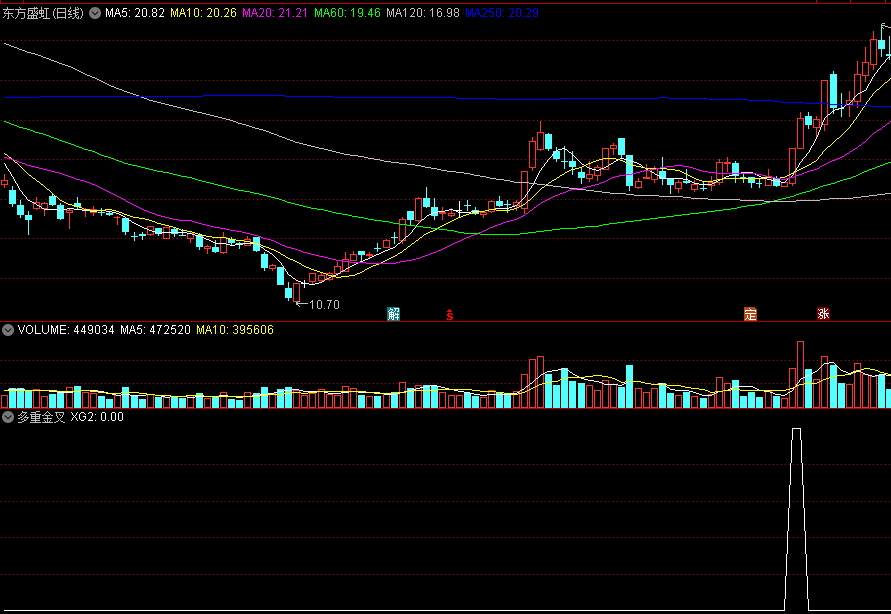Select the 东方盛虹 (日线) chart title
The height and width of the screenshot is (614, 891).
pyautogui.click(x=43, y=13)
